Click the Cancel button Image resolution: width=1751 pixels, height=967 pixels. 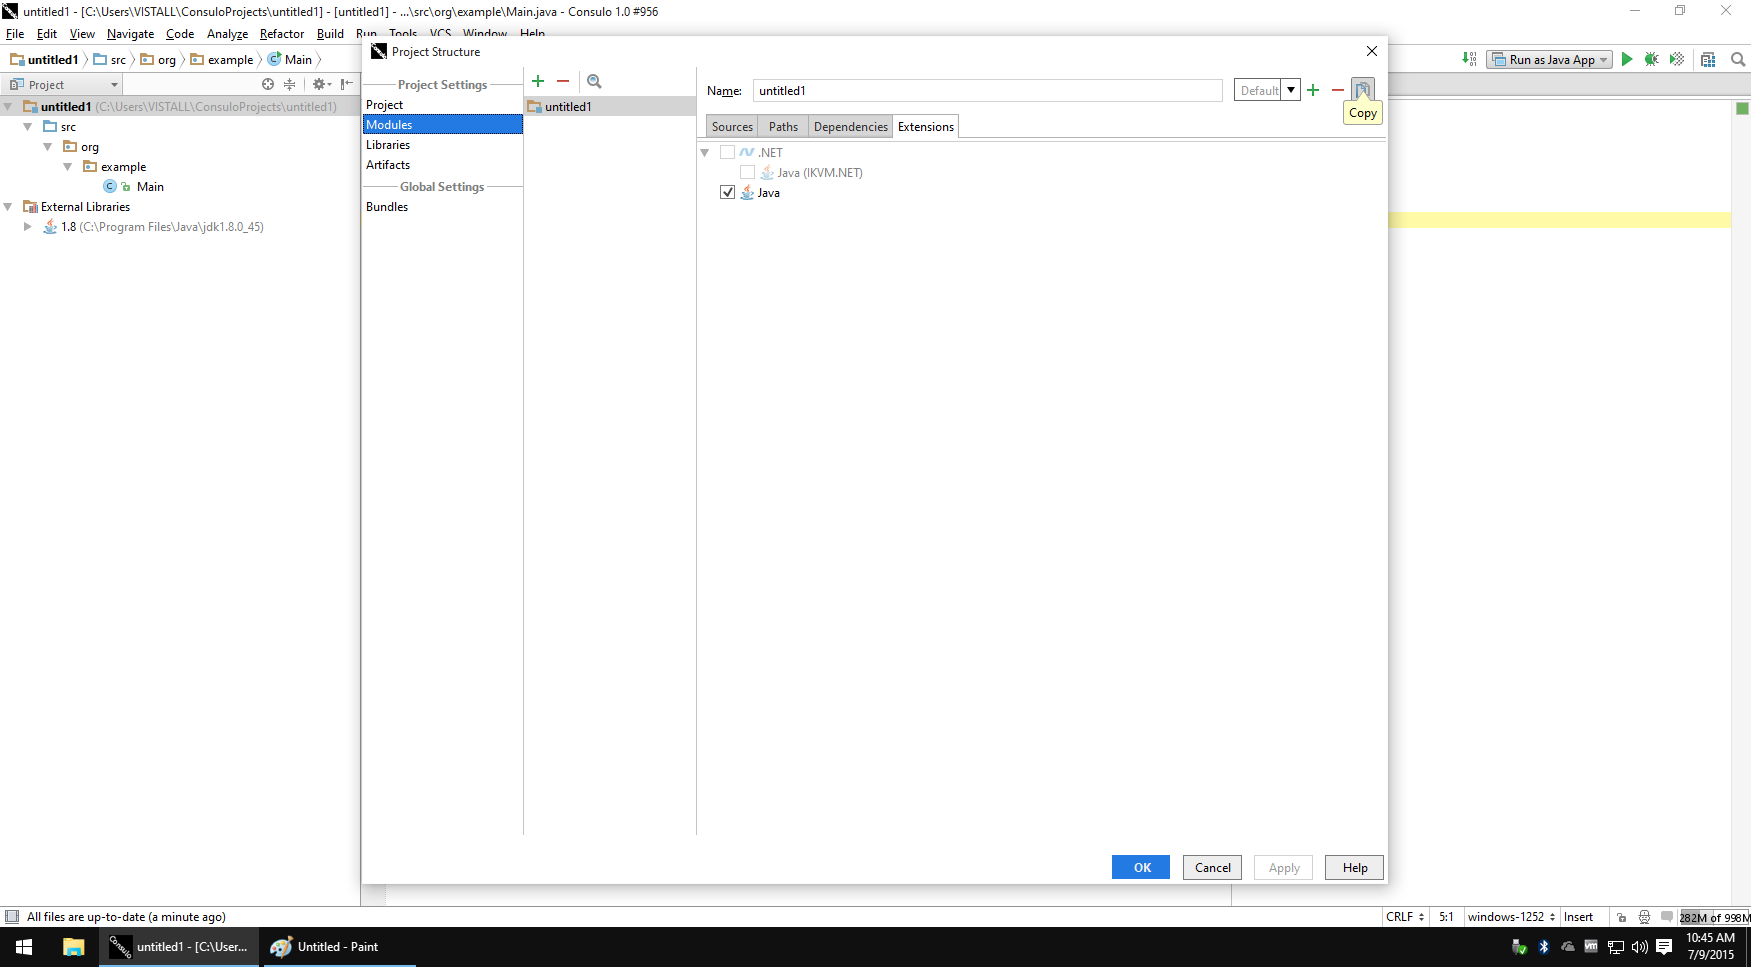(x=1212, y=867)
